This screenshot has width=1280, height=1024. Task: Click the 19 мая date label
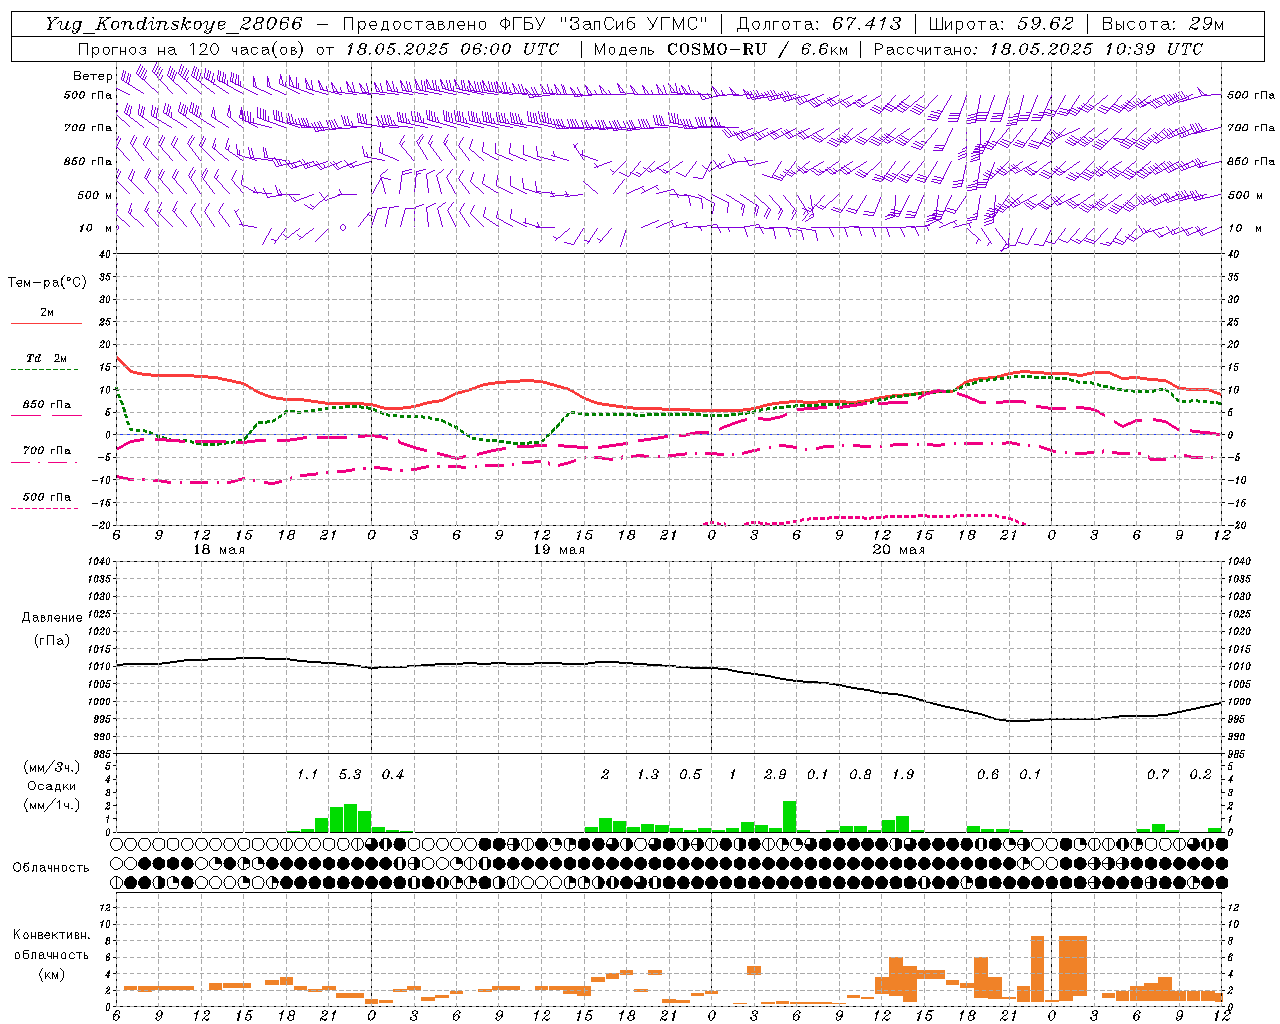click(558, 550)
